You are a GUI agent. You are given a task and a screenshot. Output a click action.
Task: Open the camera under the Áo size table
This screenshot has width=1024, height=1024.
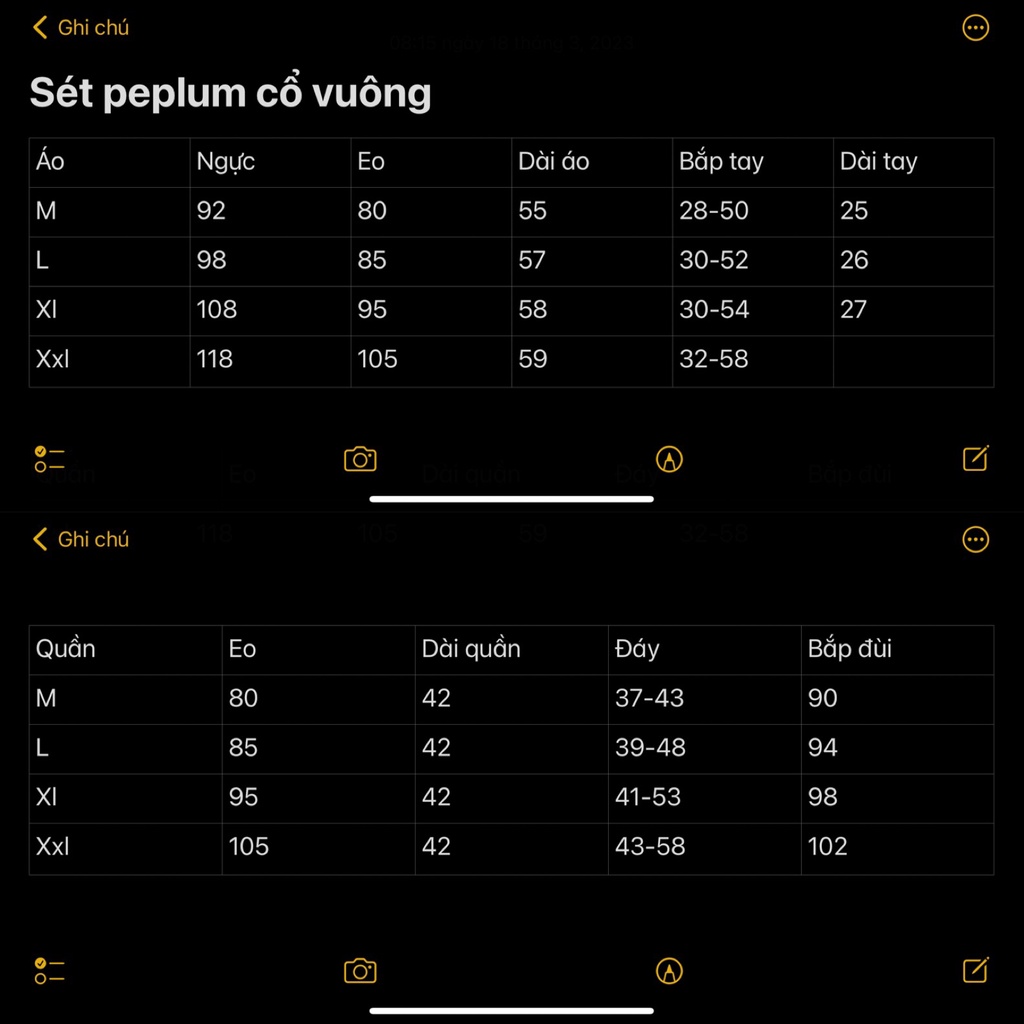pos(360,459)
